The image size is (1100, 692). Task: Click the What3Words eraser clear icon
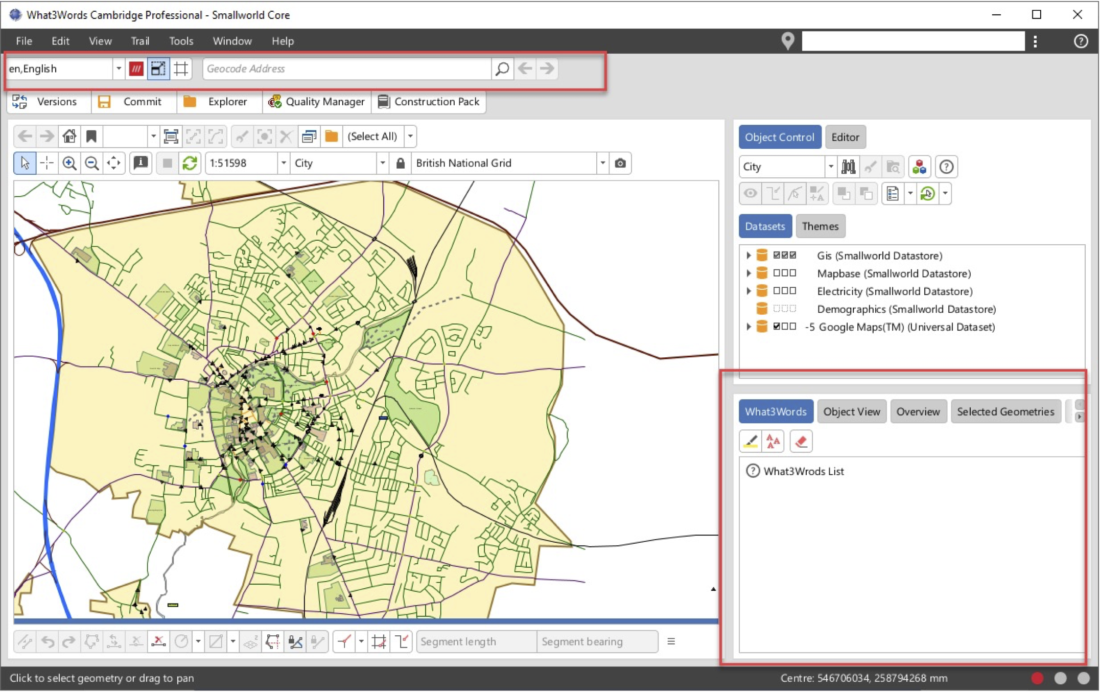pyautogui.click(x=801, y=441)
